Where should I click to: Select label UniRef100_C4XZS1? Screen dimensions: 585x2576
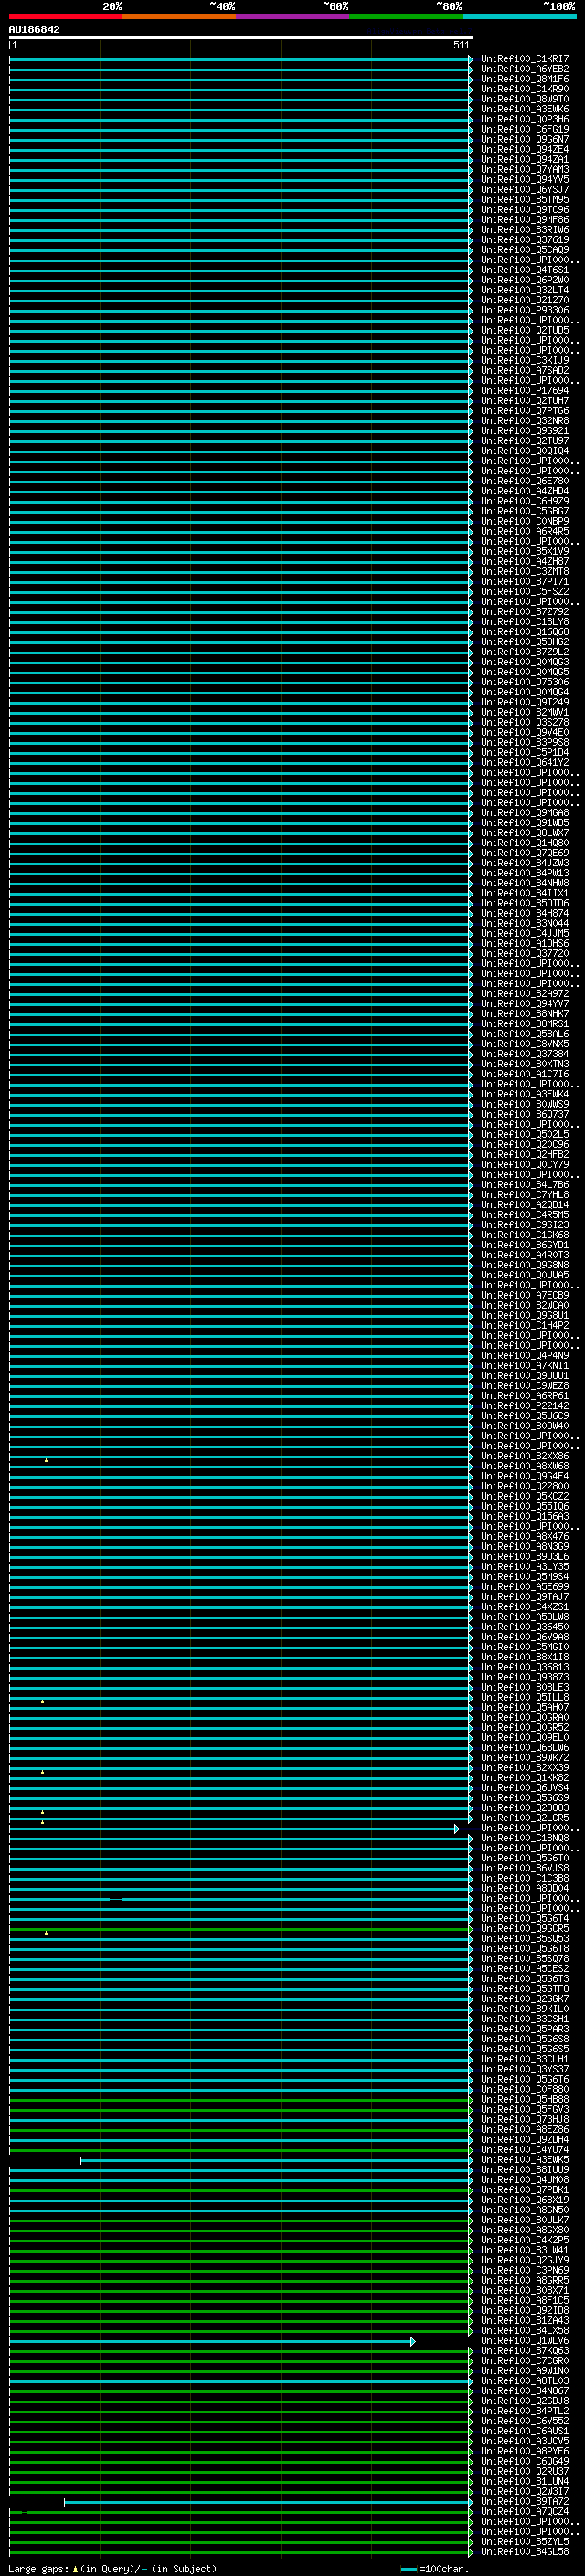[x=525, y=1607]
